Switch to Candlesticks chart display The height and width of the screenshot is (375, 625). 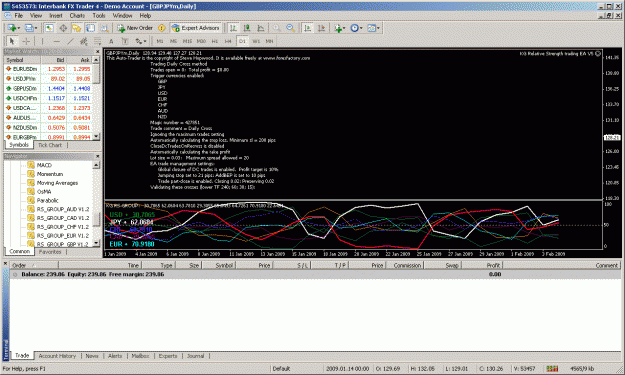coord(247,28)
